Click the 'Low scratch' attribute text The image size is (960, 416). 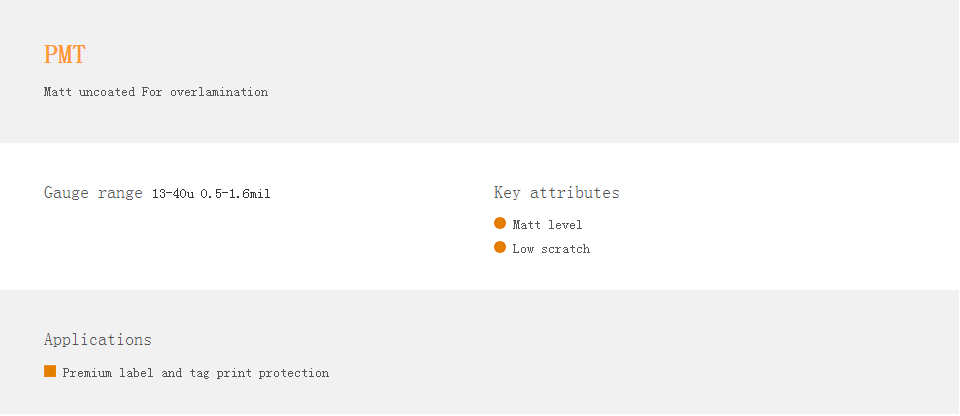(x=551, y=249)
